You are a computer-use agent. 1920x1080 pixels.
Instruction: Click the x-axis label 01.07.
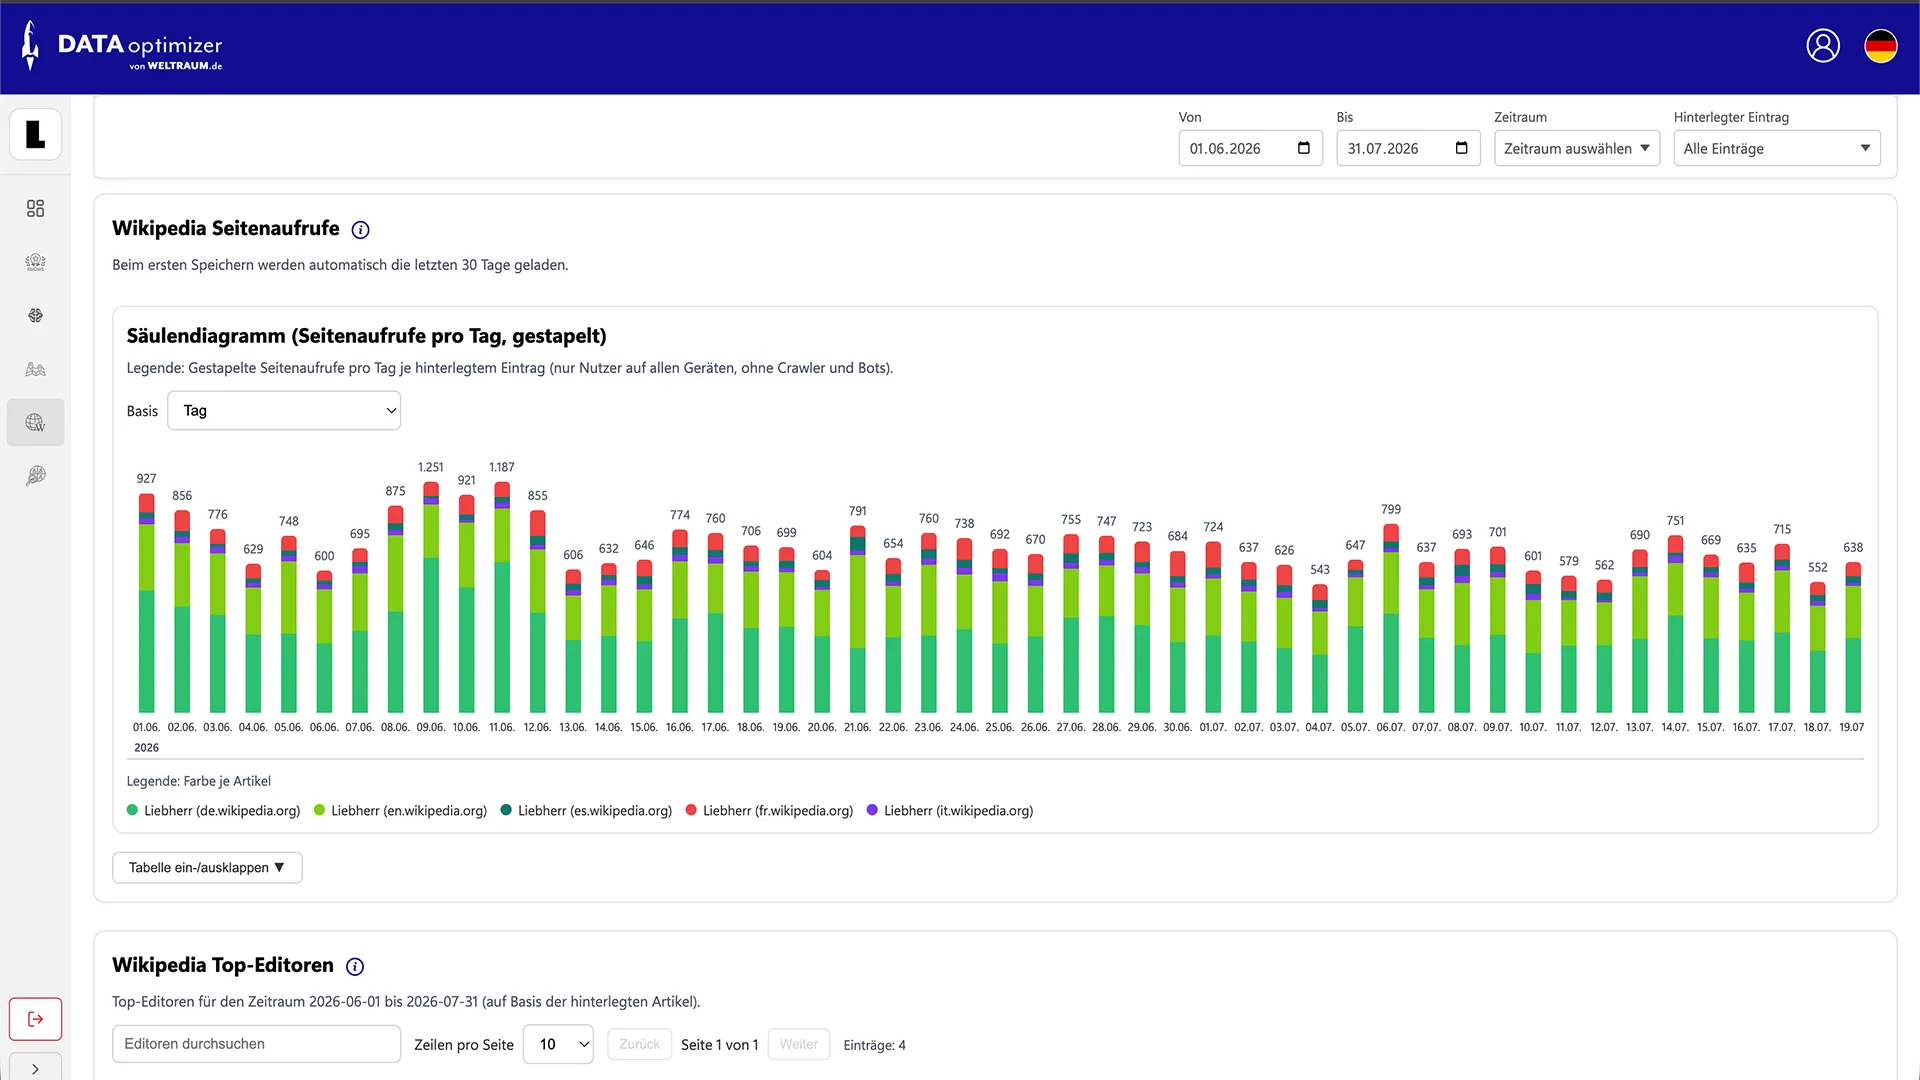[1213, 727]
